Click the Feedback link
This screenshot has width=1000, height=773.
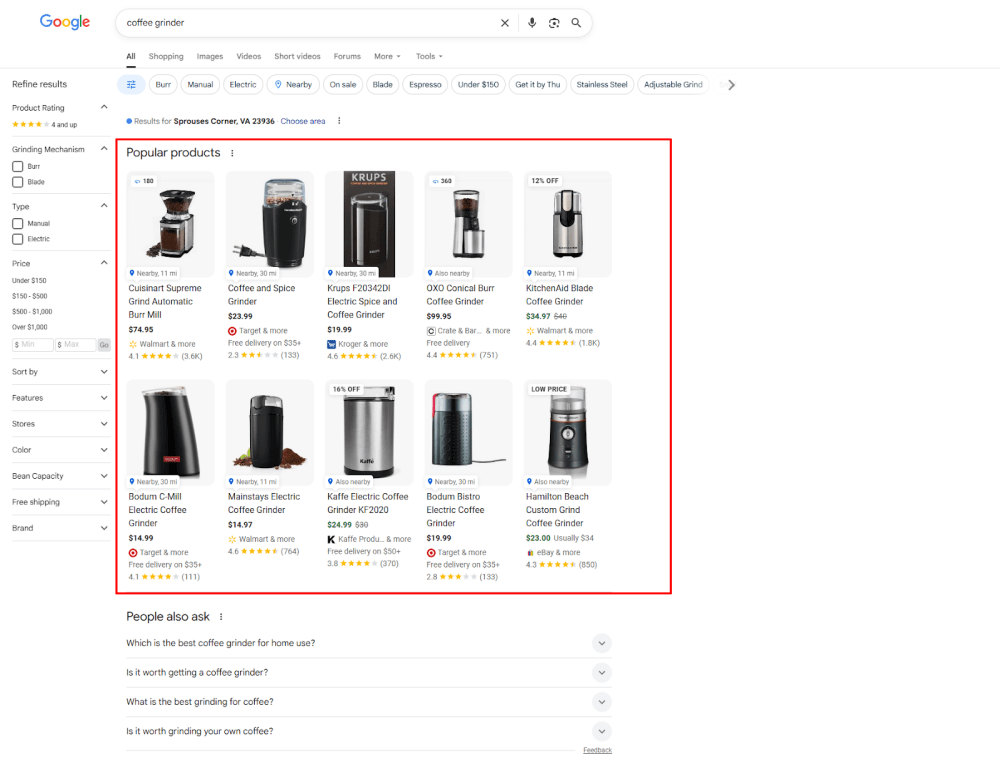pyautogui.click(x=597, y=749)
